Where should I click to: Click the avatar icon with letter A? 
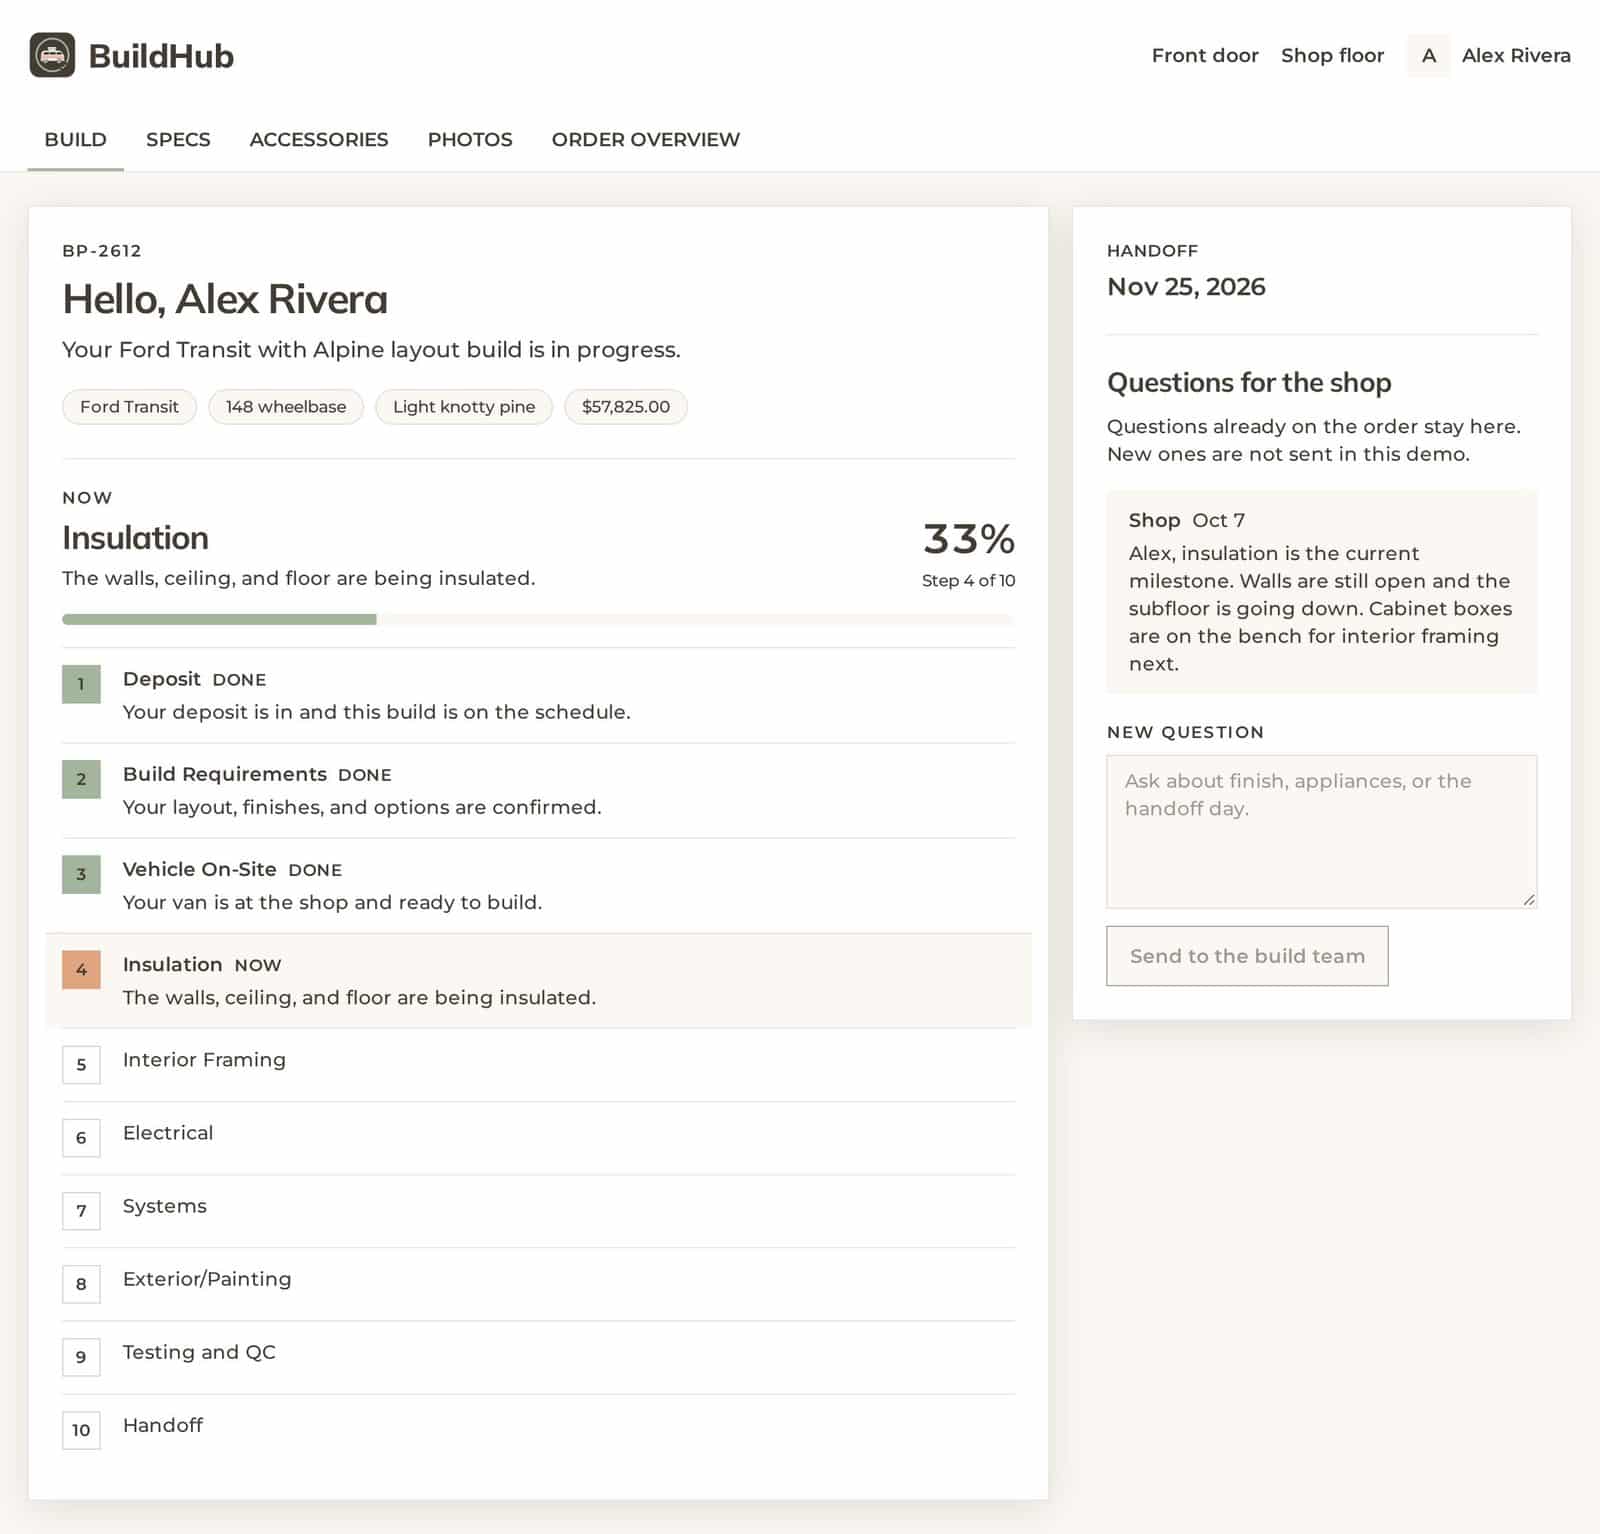click(x=1428, y=55)
